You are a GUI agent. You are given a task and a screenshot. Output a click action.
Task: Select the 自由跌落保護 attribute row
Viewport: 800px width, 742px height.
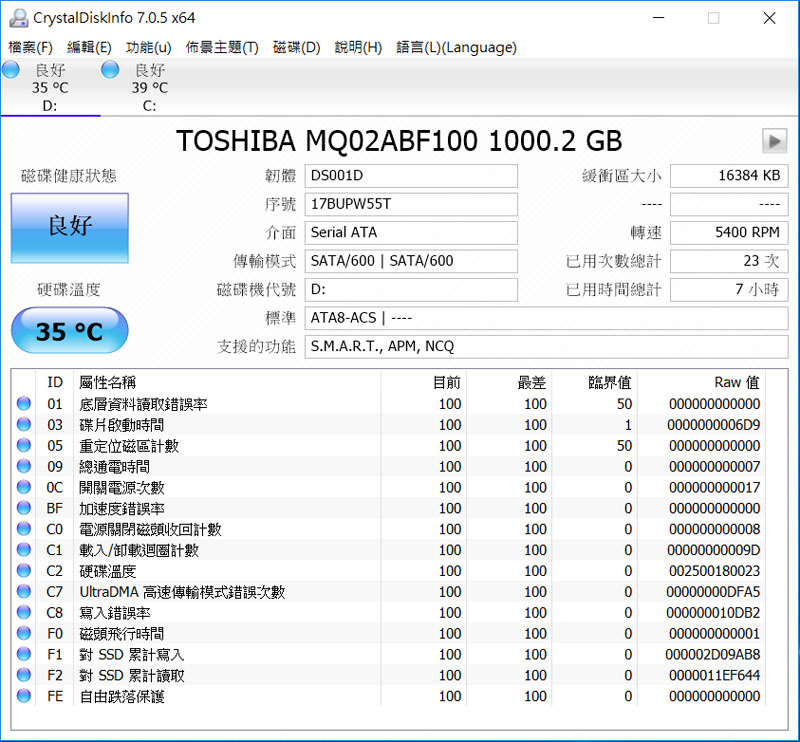[x=388, y=696]
